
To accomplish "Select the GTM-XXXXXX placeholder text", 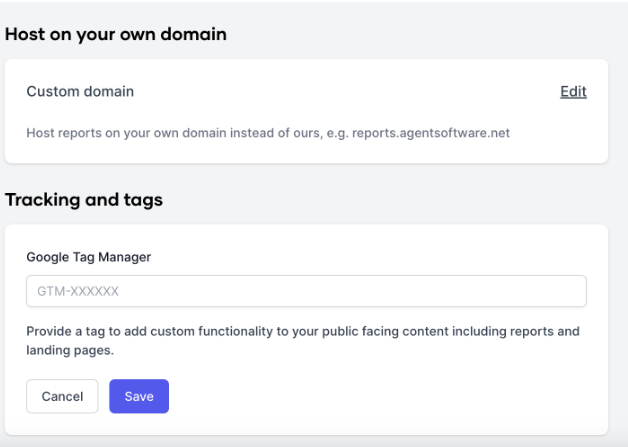I will point(78,291).
